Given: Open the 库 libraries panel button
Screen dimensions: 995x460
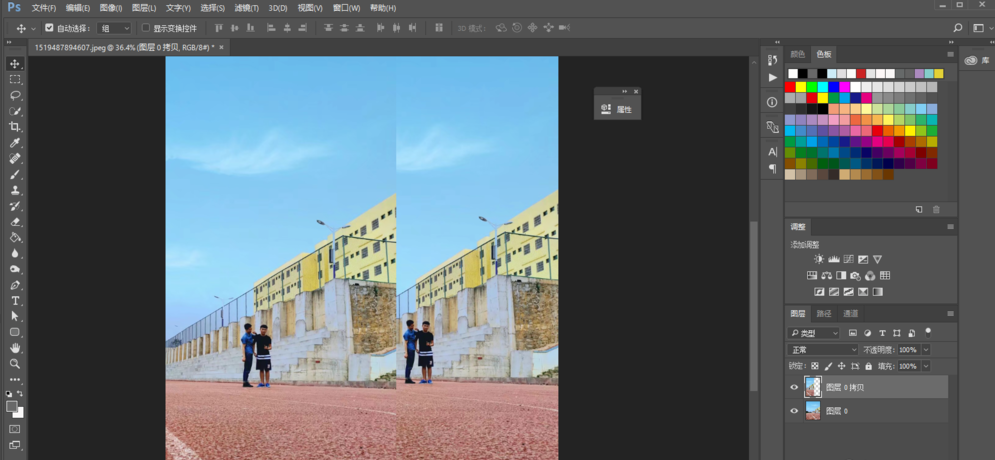Looking at the screenshot, I should click(x=975, y=60).
